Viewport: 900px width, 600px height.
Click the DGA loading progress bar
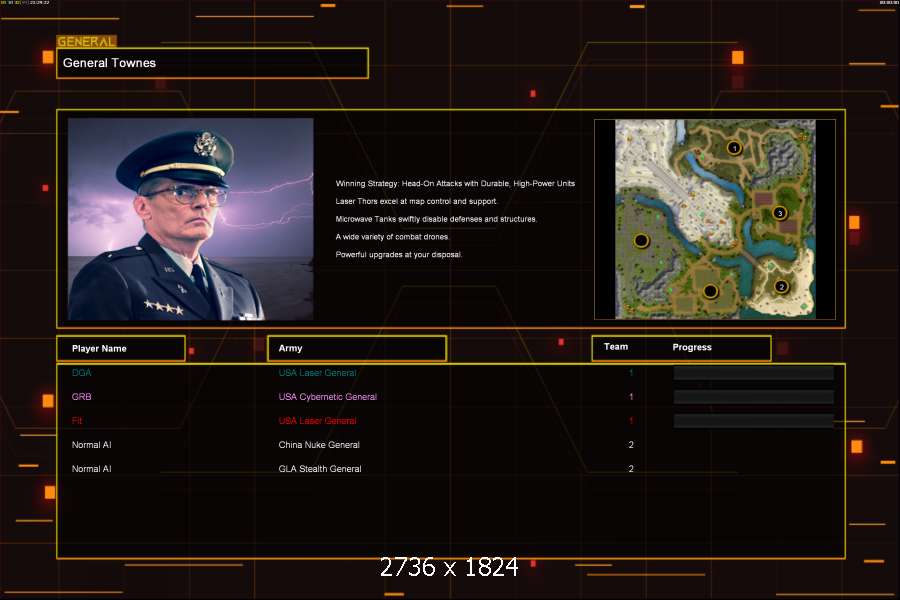(754, 373)
